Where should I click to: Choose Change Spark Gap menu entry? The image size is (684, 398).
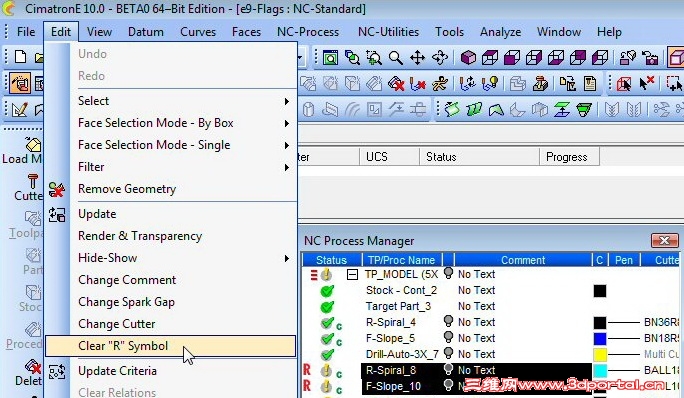127,302
